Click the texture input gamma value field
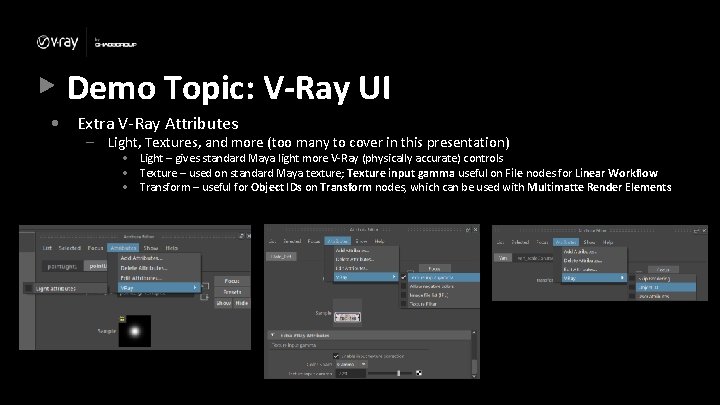Image resolution: width=720 pixels, height=405 pixels. [x=351, y=374]
